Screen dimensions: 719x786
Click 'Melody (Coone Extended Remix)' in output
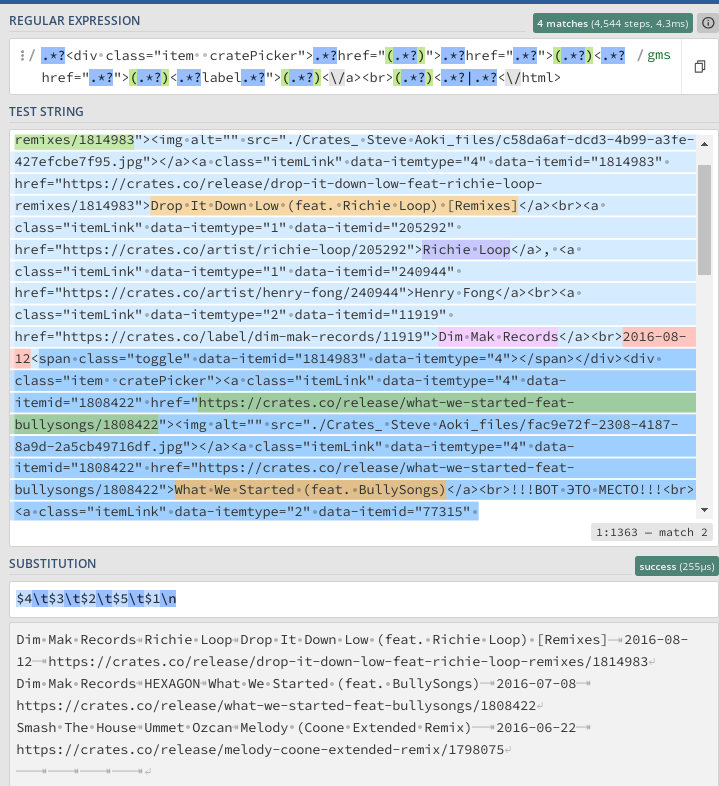pyautogui.click(x=355, y=727)
